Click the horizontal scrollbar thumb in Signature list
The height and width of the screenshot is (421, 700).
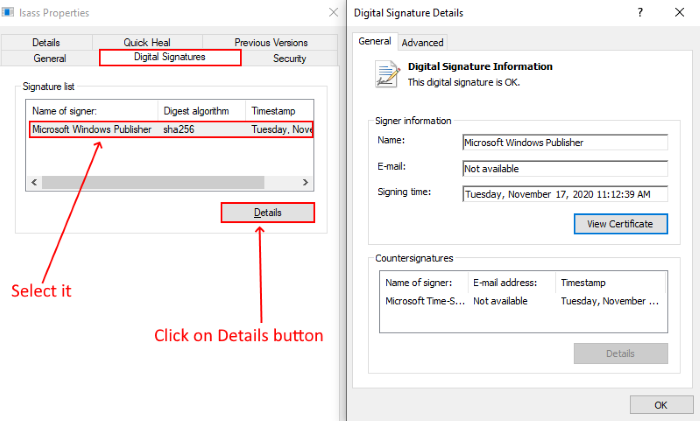153,182
